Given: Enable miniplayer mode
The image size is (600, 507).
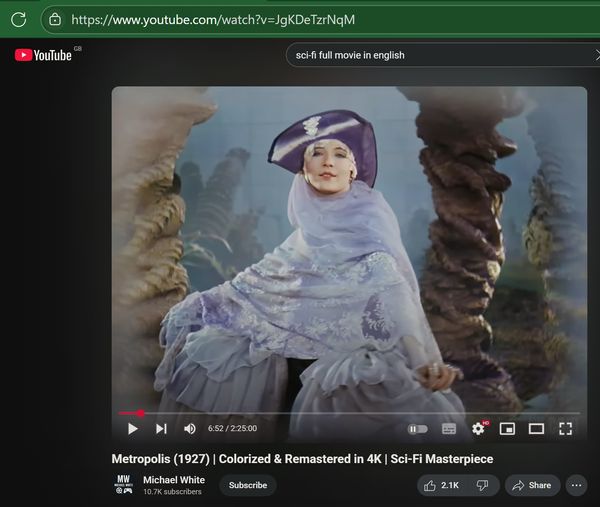Looking at the screenshot, I should tap(507, 429).
